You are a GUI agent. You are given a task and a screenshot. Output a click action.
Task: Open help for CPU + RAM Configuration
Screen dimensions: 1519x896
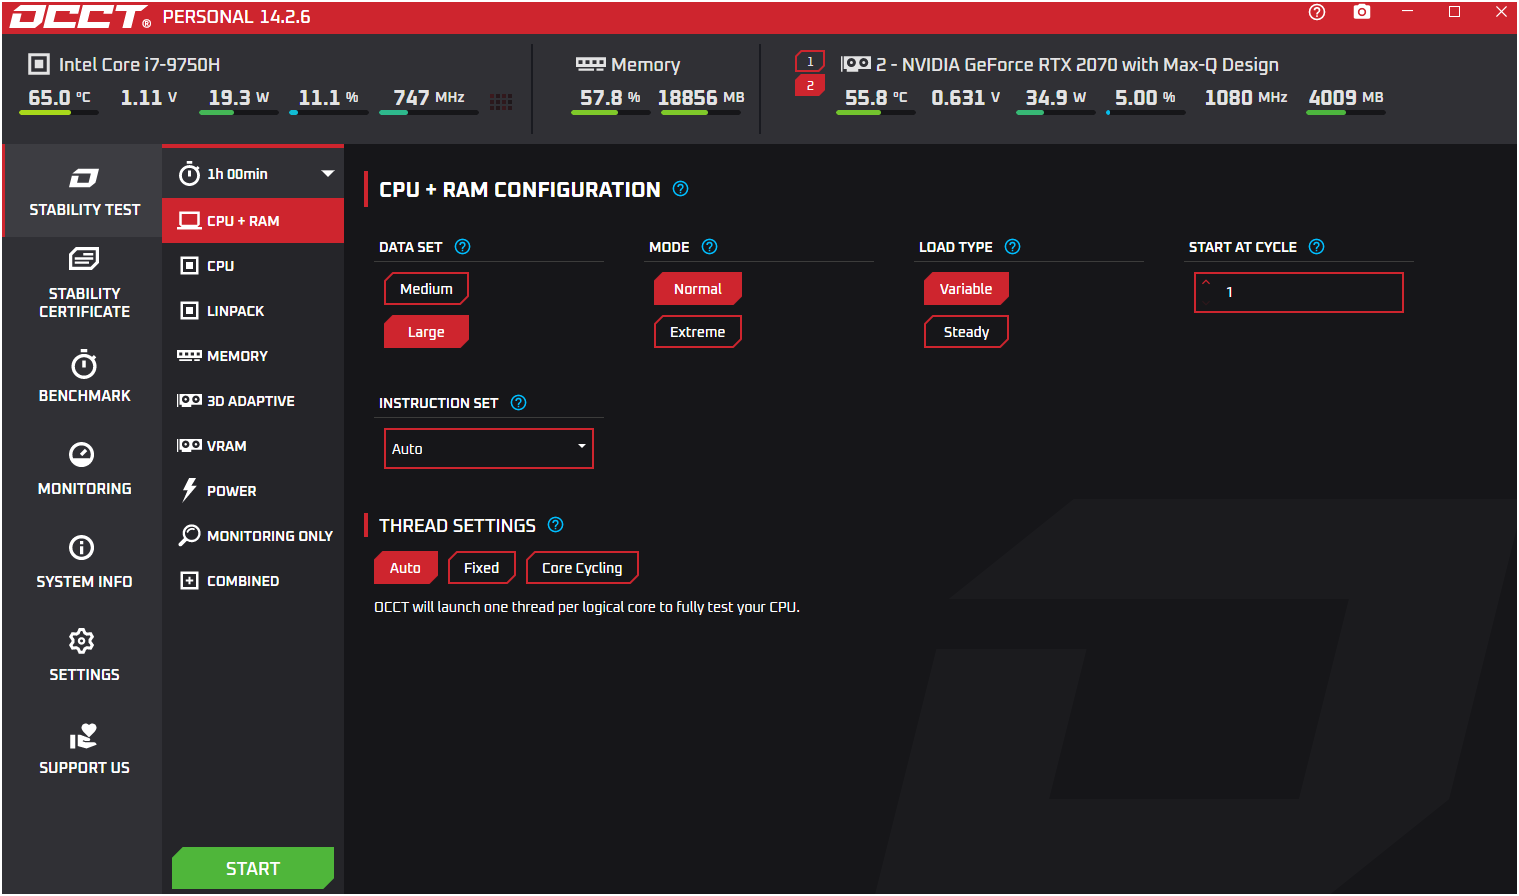(681, 189)
